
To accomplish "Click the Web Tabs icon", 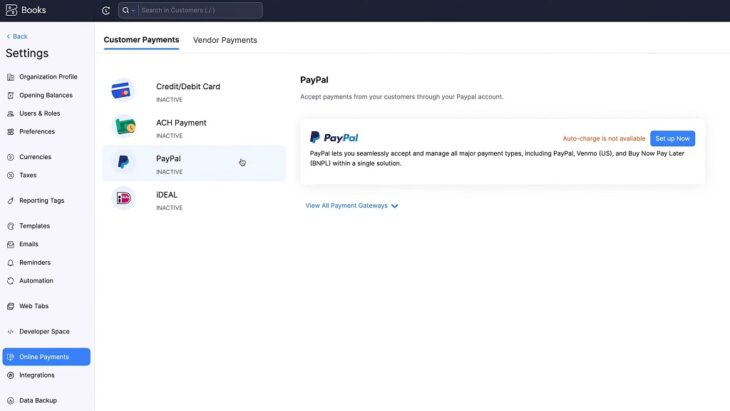I will [10, 306].
